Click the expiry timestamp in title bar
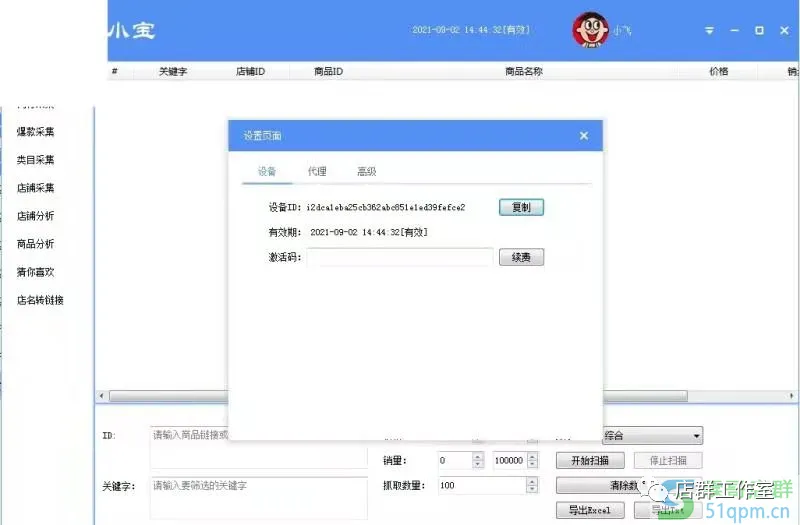Image resolution: width=800 pixels, height=525 pixels. coord(471,30)
